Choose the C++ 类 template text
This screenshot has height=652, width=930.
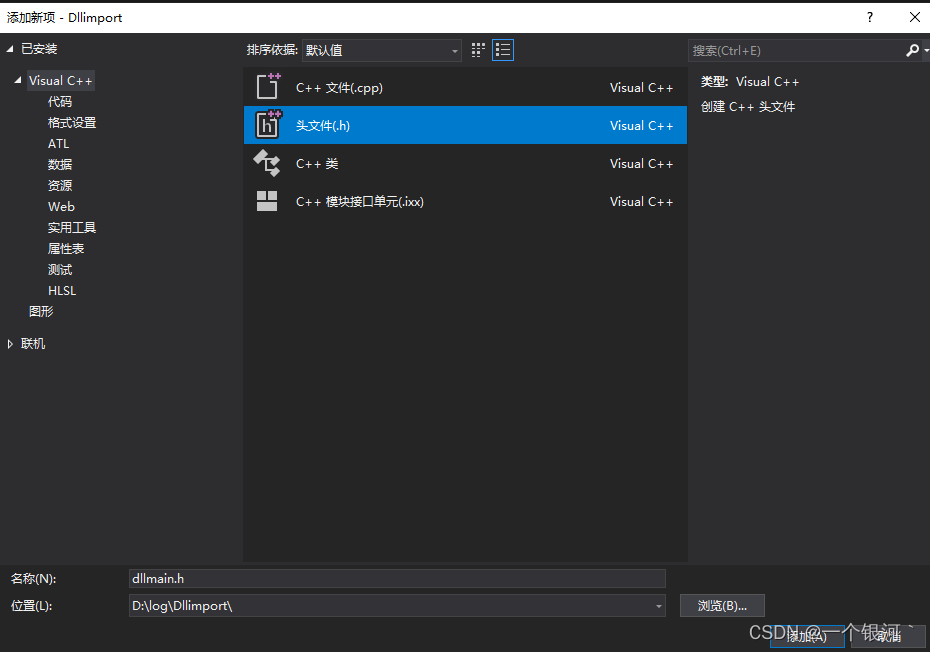click(317, 163)
